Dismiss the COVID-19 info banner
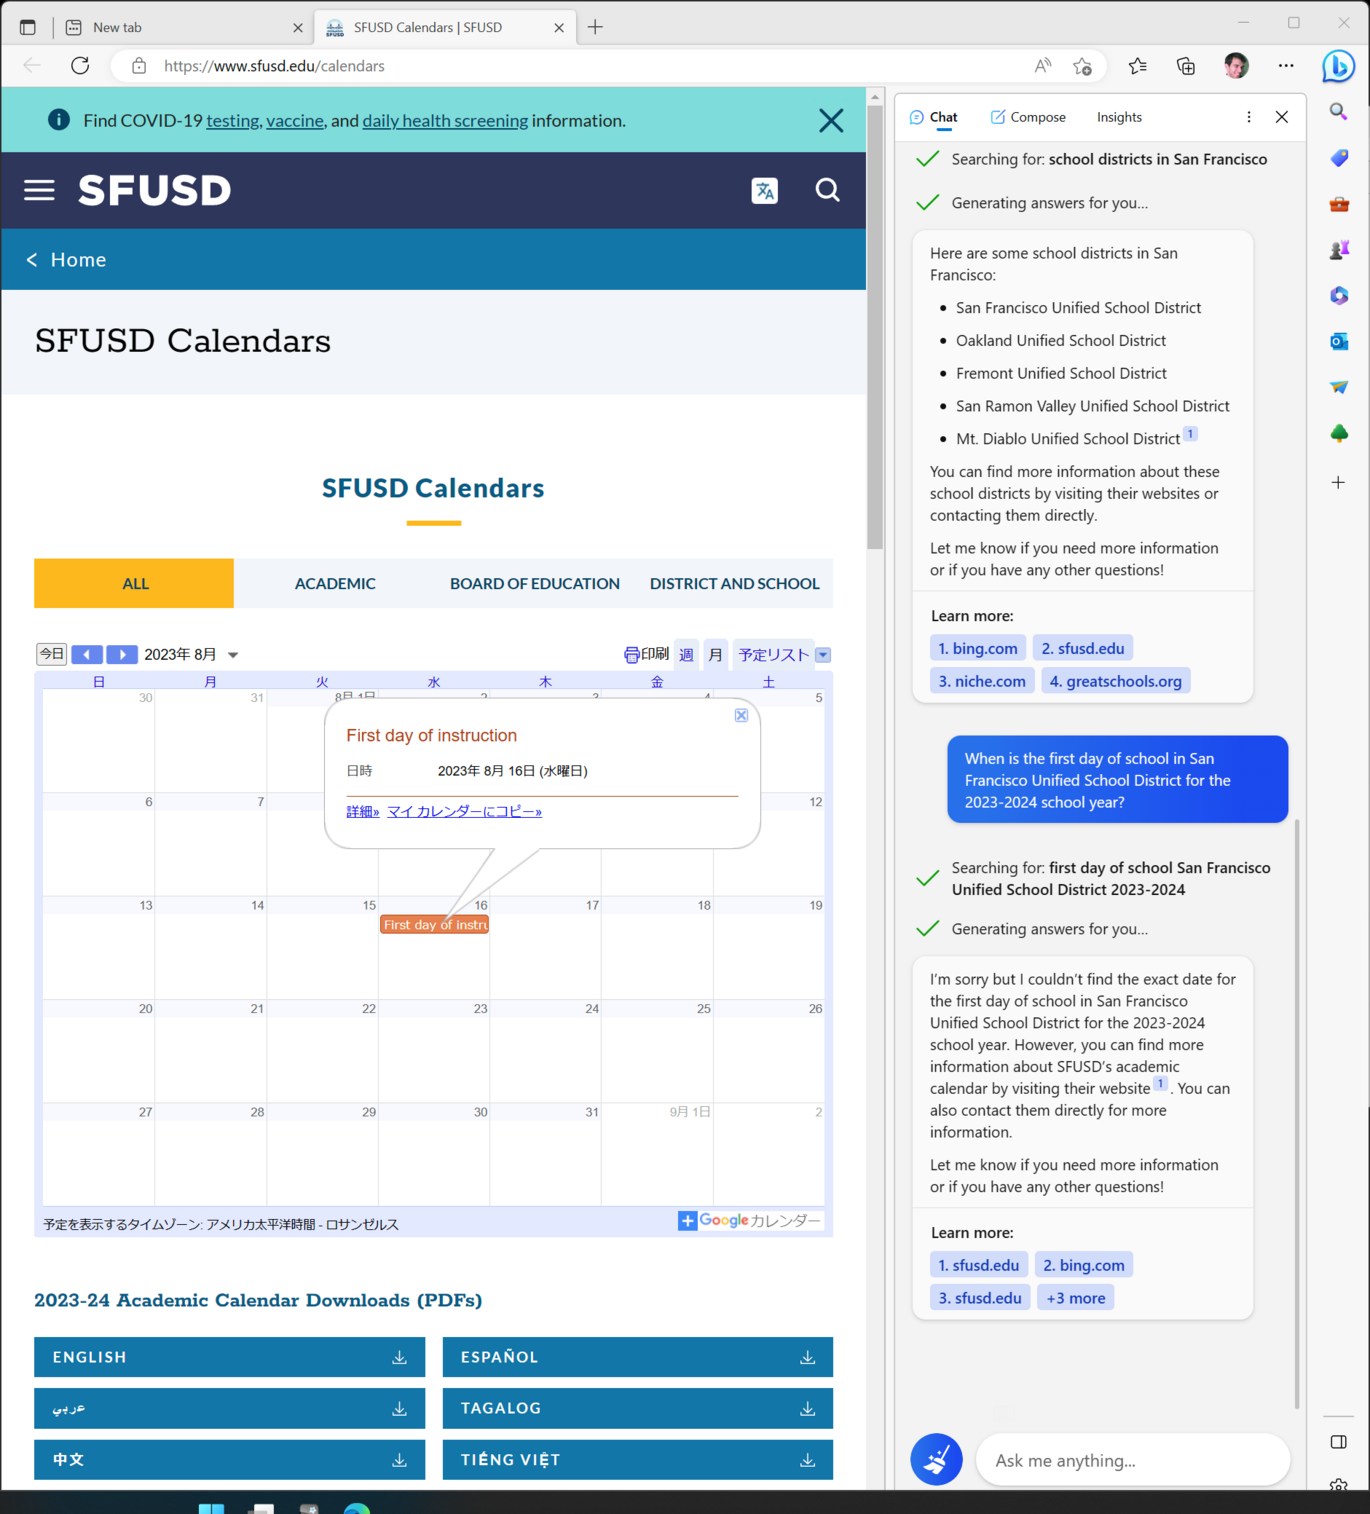 pyautogui.click(x=831, y=121)
